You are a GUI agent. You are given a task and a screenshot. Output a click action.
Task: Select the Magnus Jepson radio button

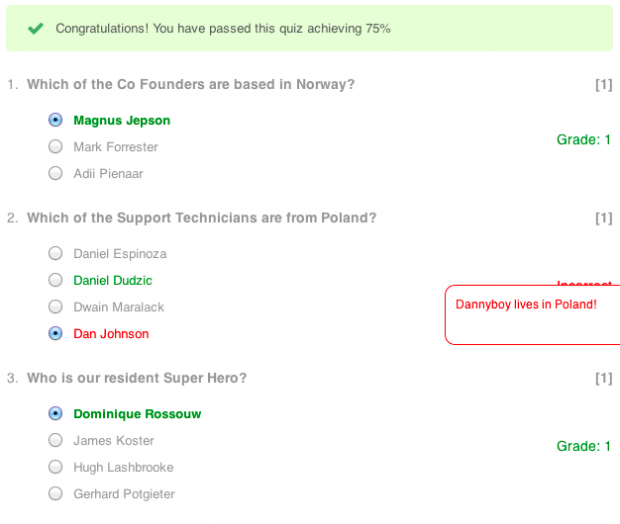[x=55, y=120]
